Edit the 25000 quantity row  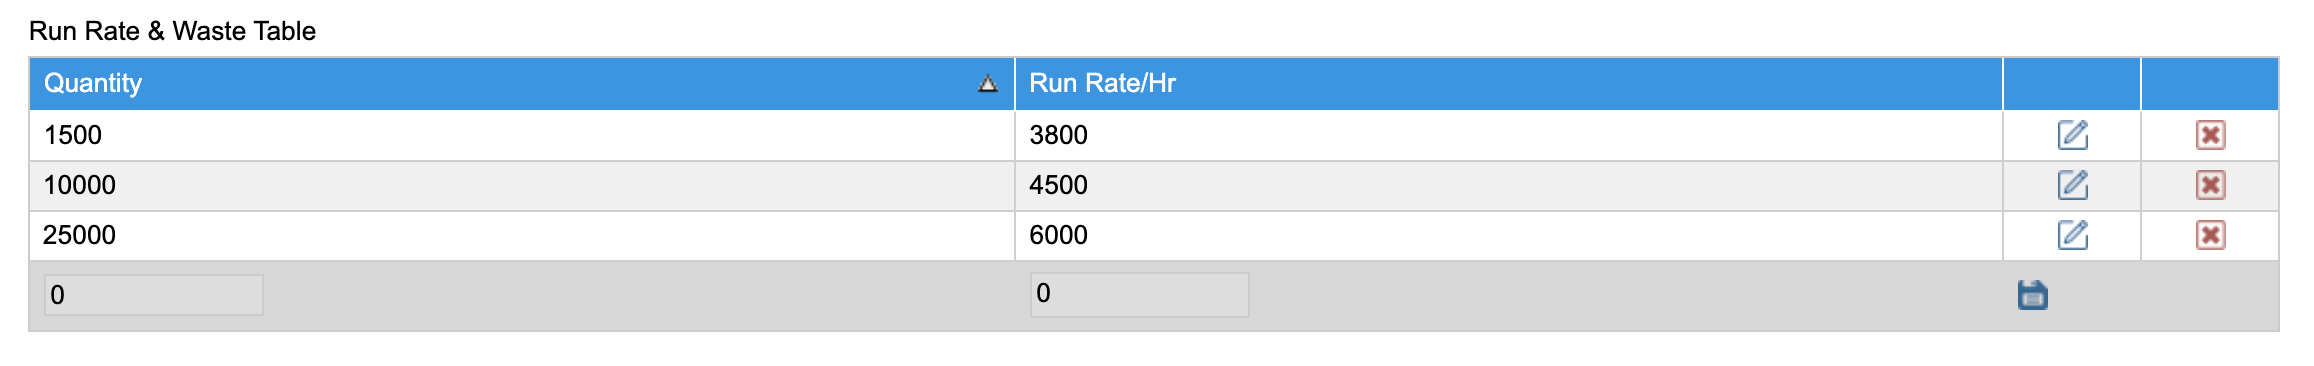coord(2072,235)
